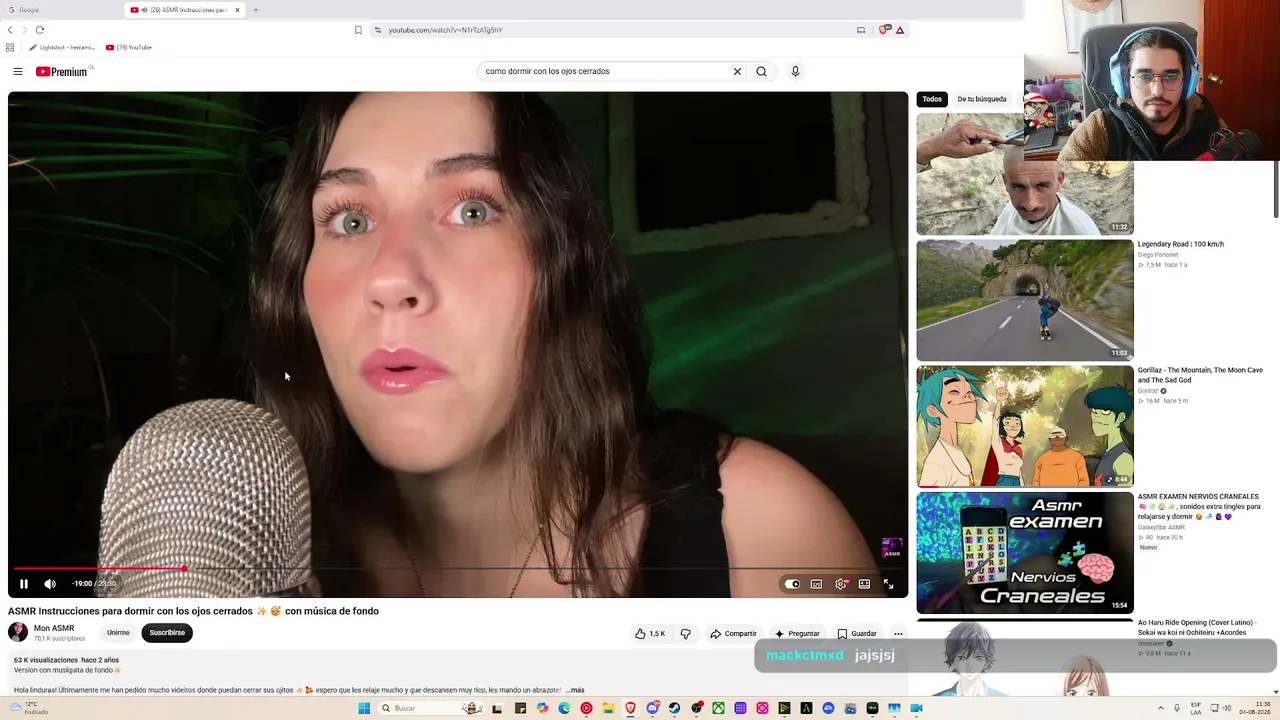This screenshot has width=1280, height=720.
Task: Click the Unirme membership button
Action: (118, 632)
